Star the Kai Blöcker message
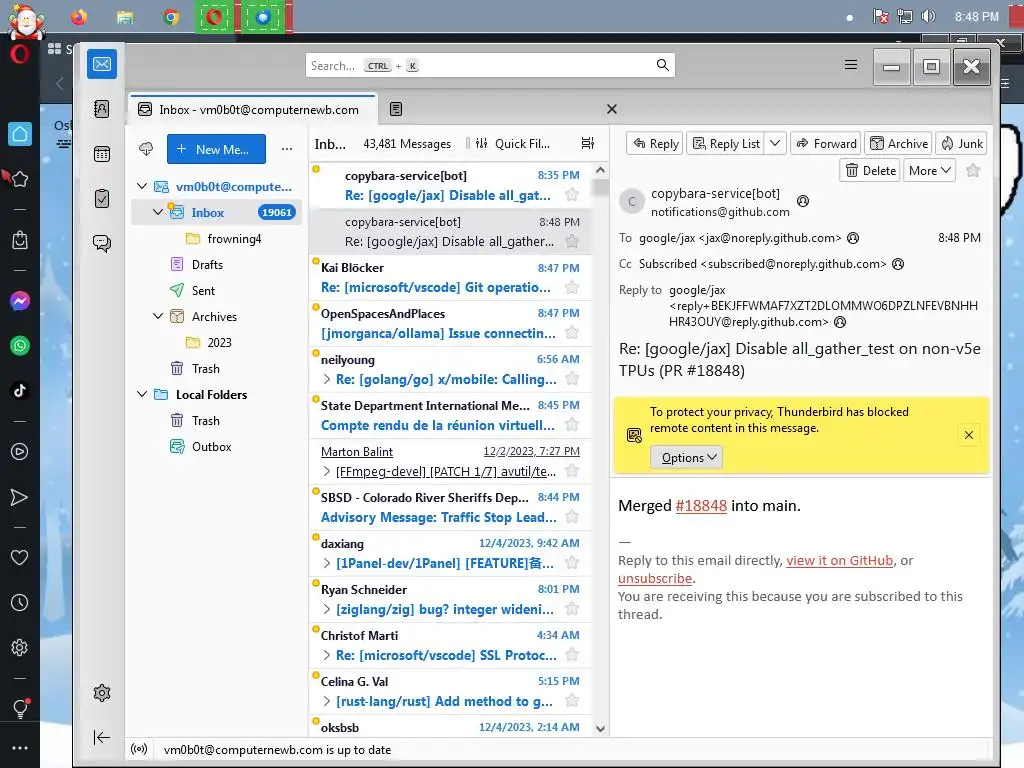 pyautogui.click(x=572, y=287)
